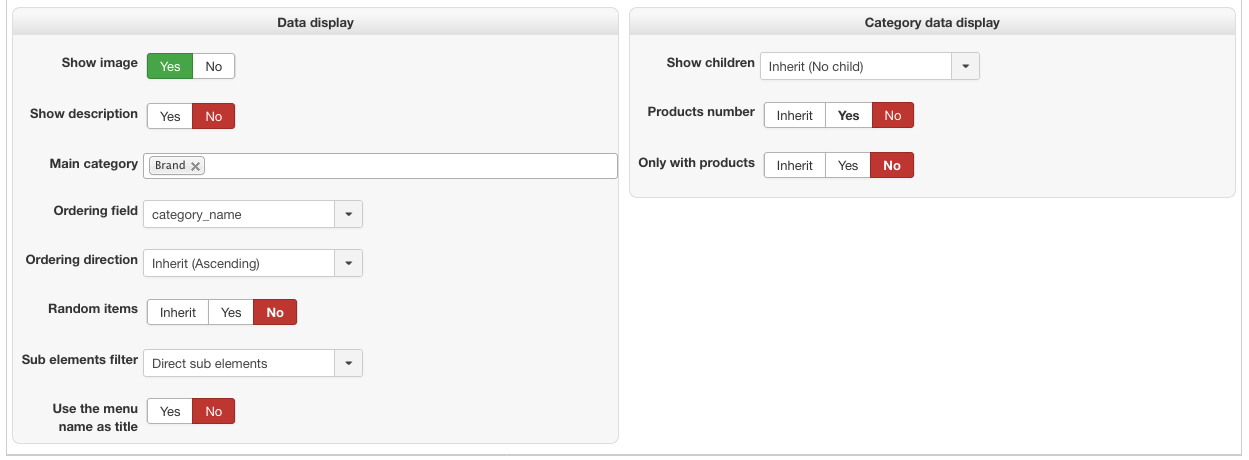
Task: Set Only with products to Yes
Action: pyautogui.click(x=848, y=165)
